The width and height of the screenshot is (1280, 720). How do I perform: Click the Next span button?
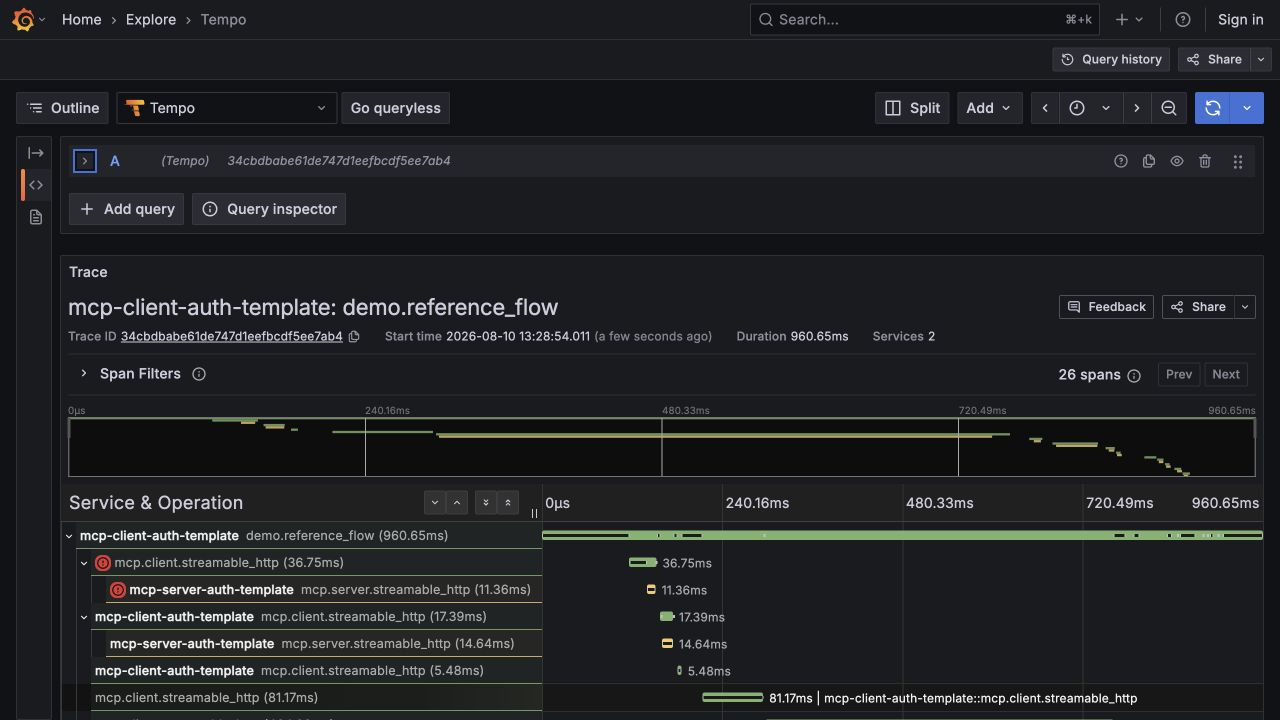(x=1226, y=375)
